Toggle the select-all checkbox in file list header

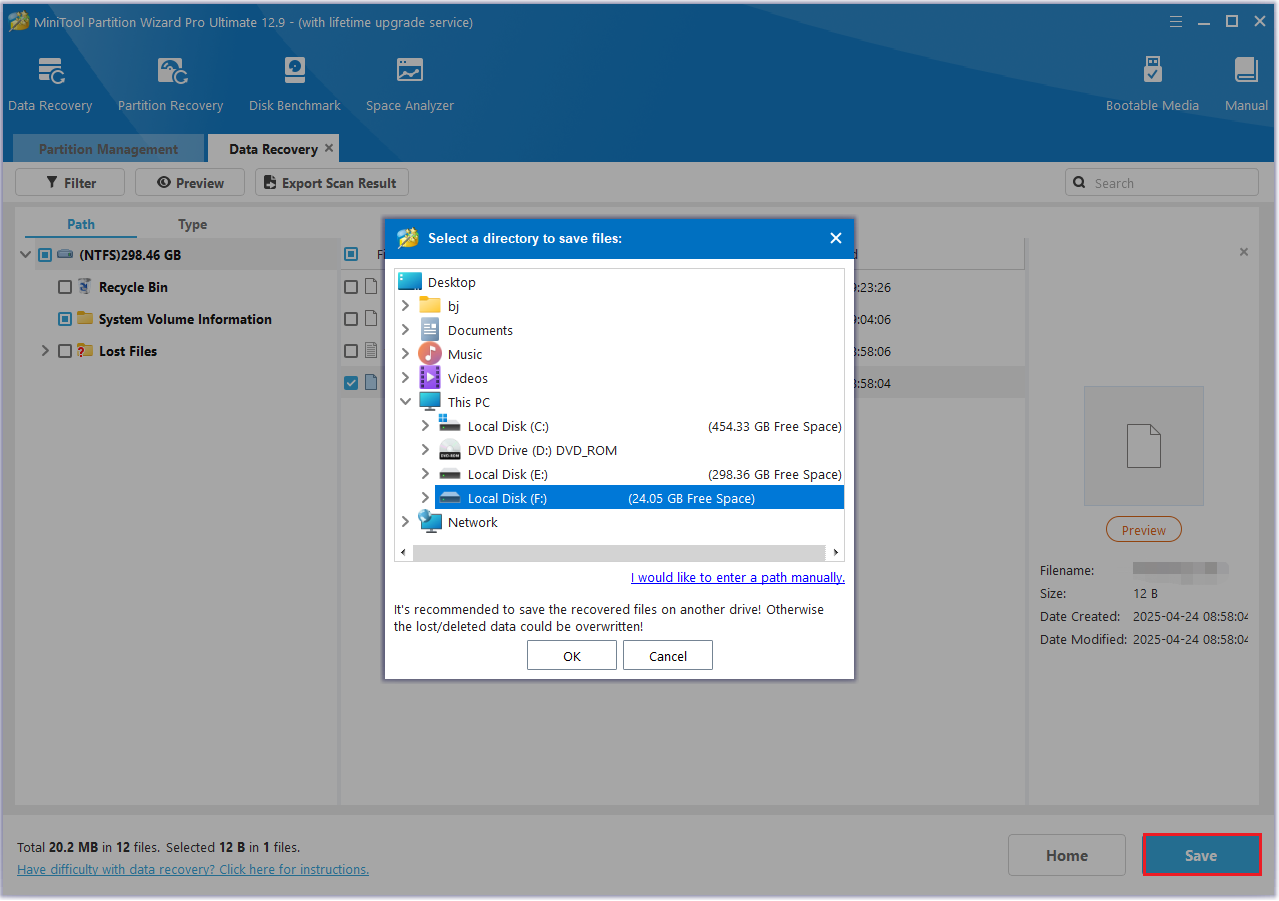[x=351, y=255]
